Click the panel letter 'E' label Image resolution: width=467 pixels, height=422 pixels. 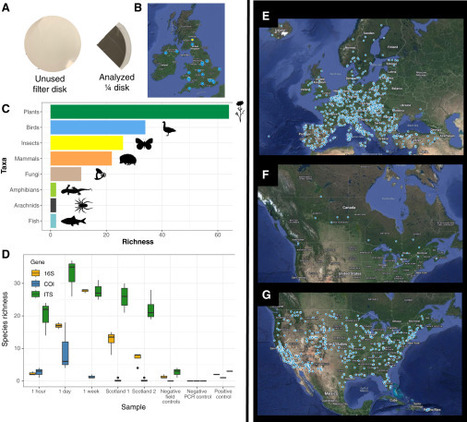pyautogui.click(x=266, y=16)
